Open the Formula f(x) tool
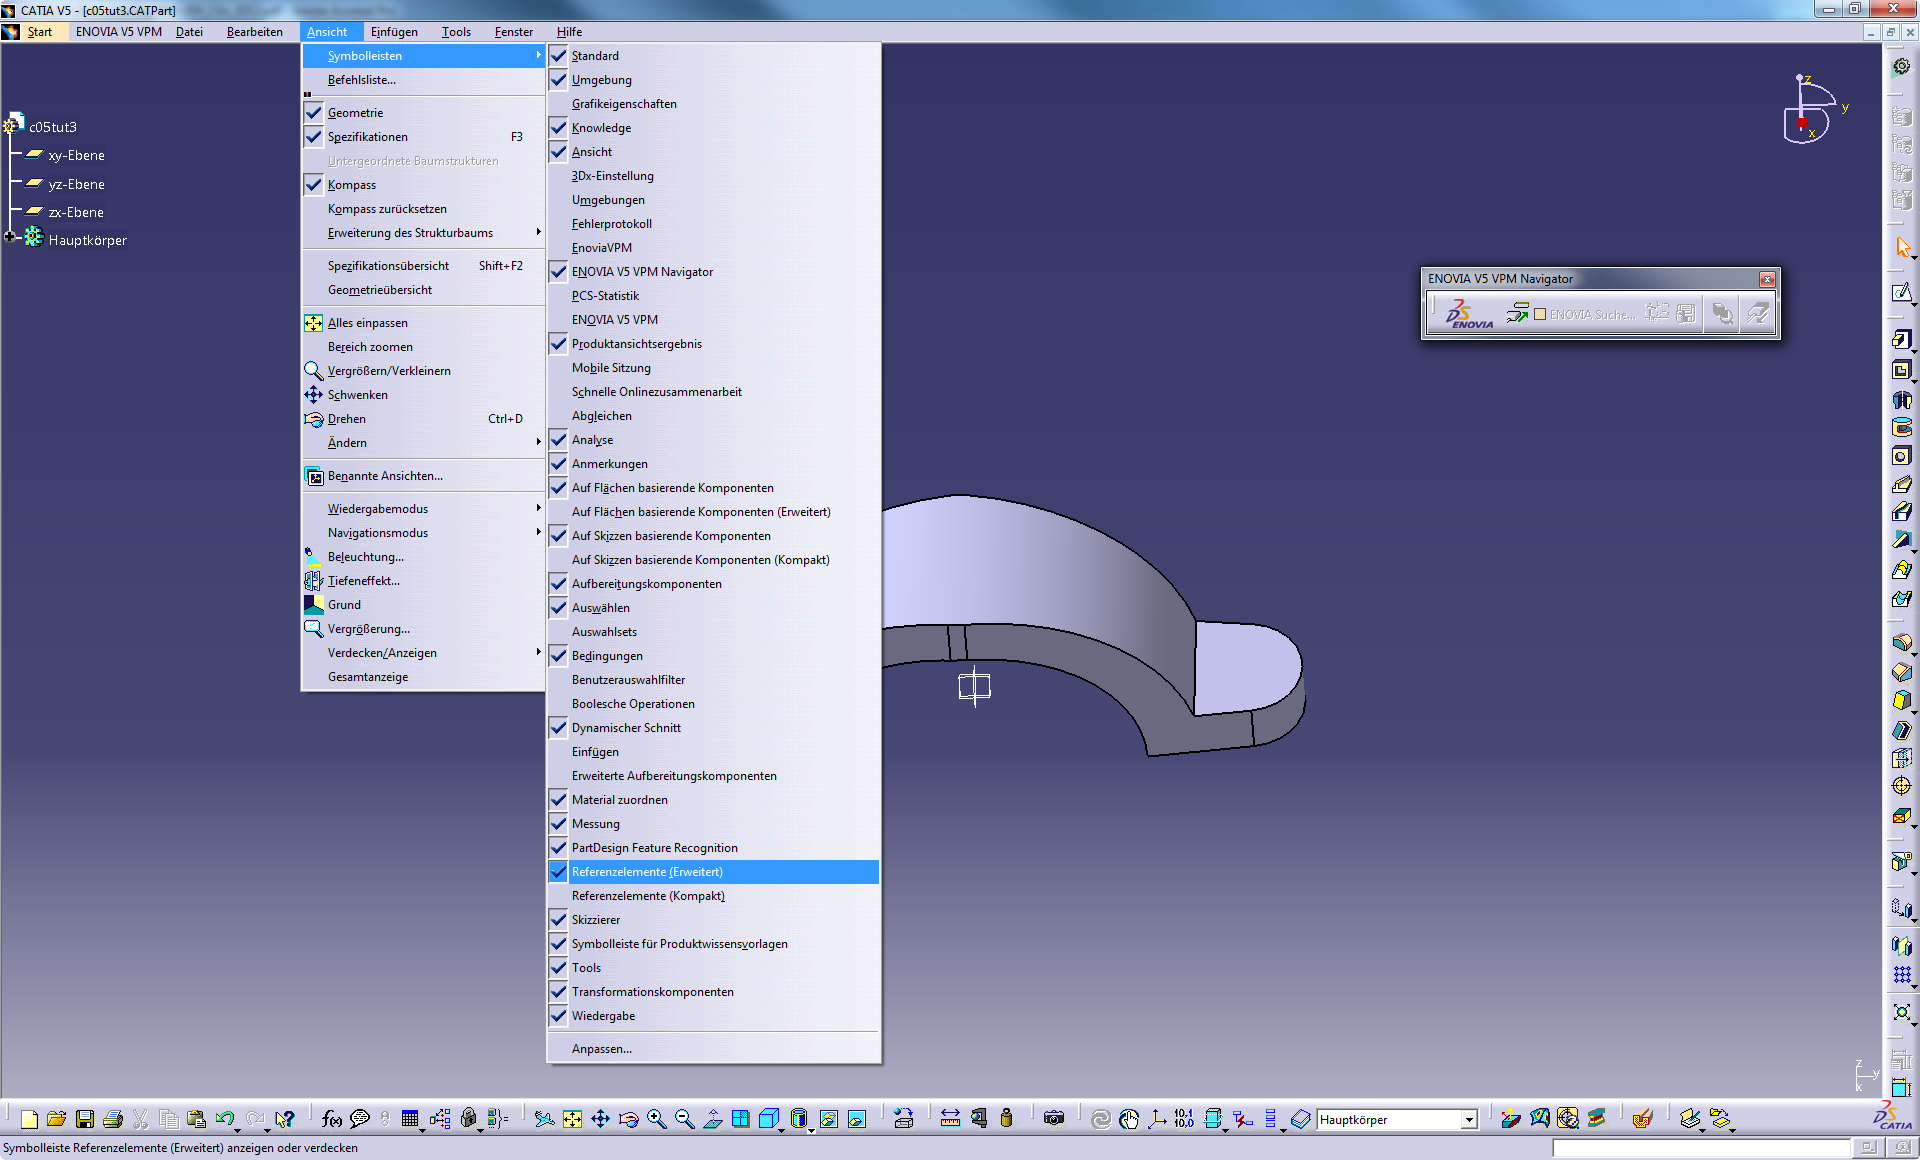Image resolution: width=1920 pixels, height=1160 pixels. [x=332, y=1119]
